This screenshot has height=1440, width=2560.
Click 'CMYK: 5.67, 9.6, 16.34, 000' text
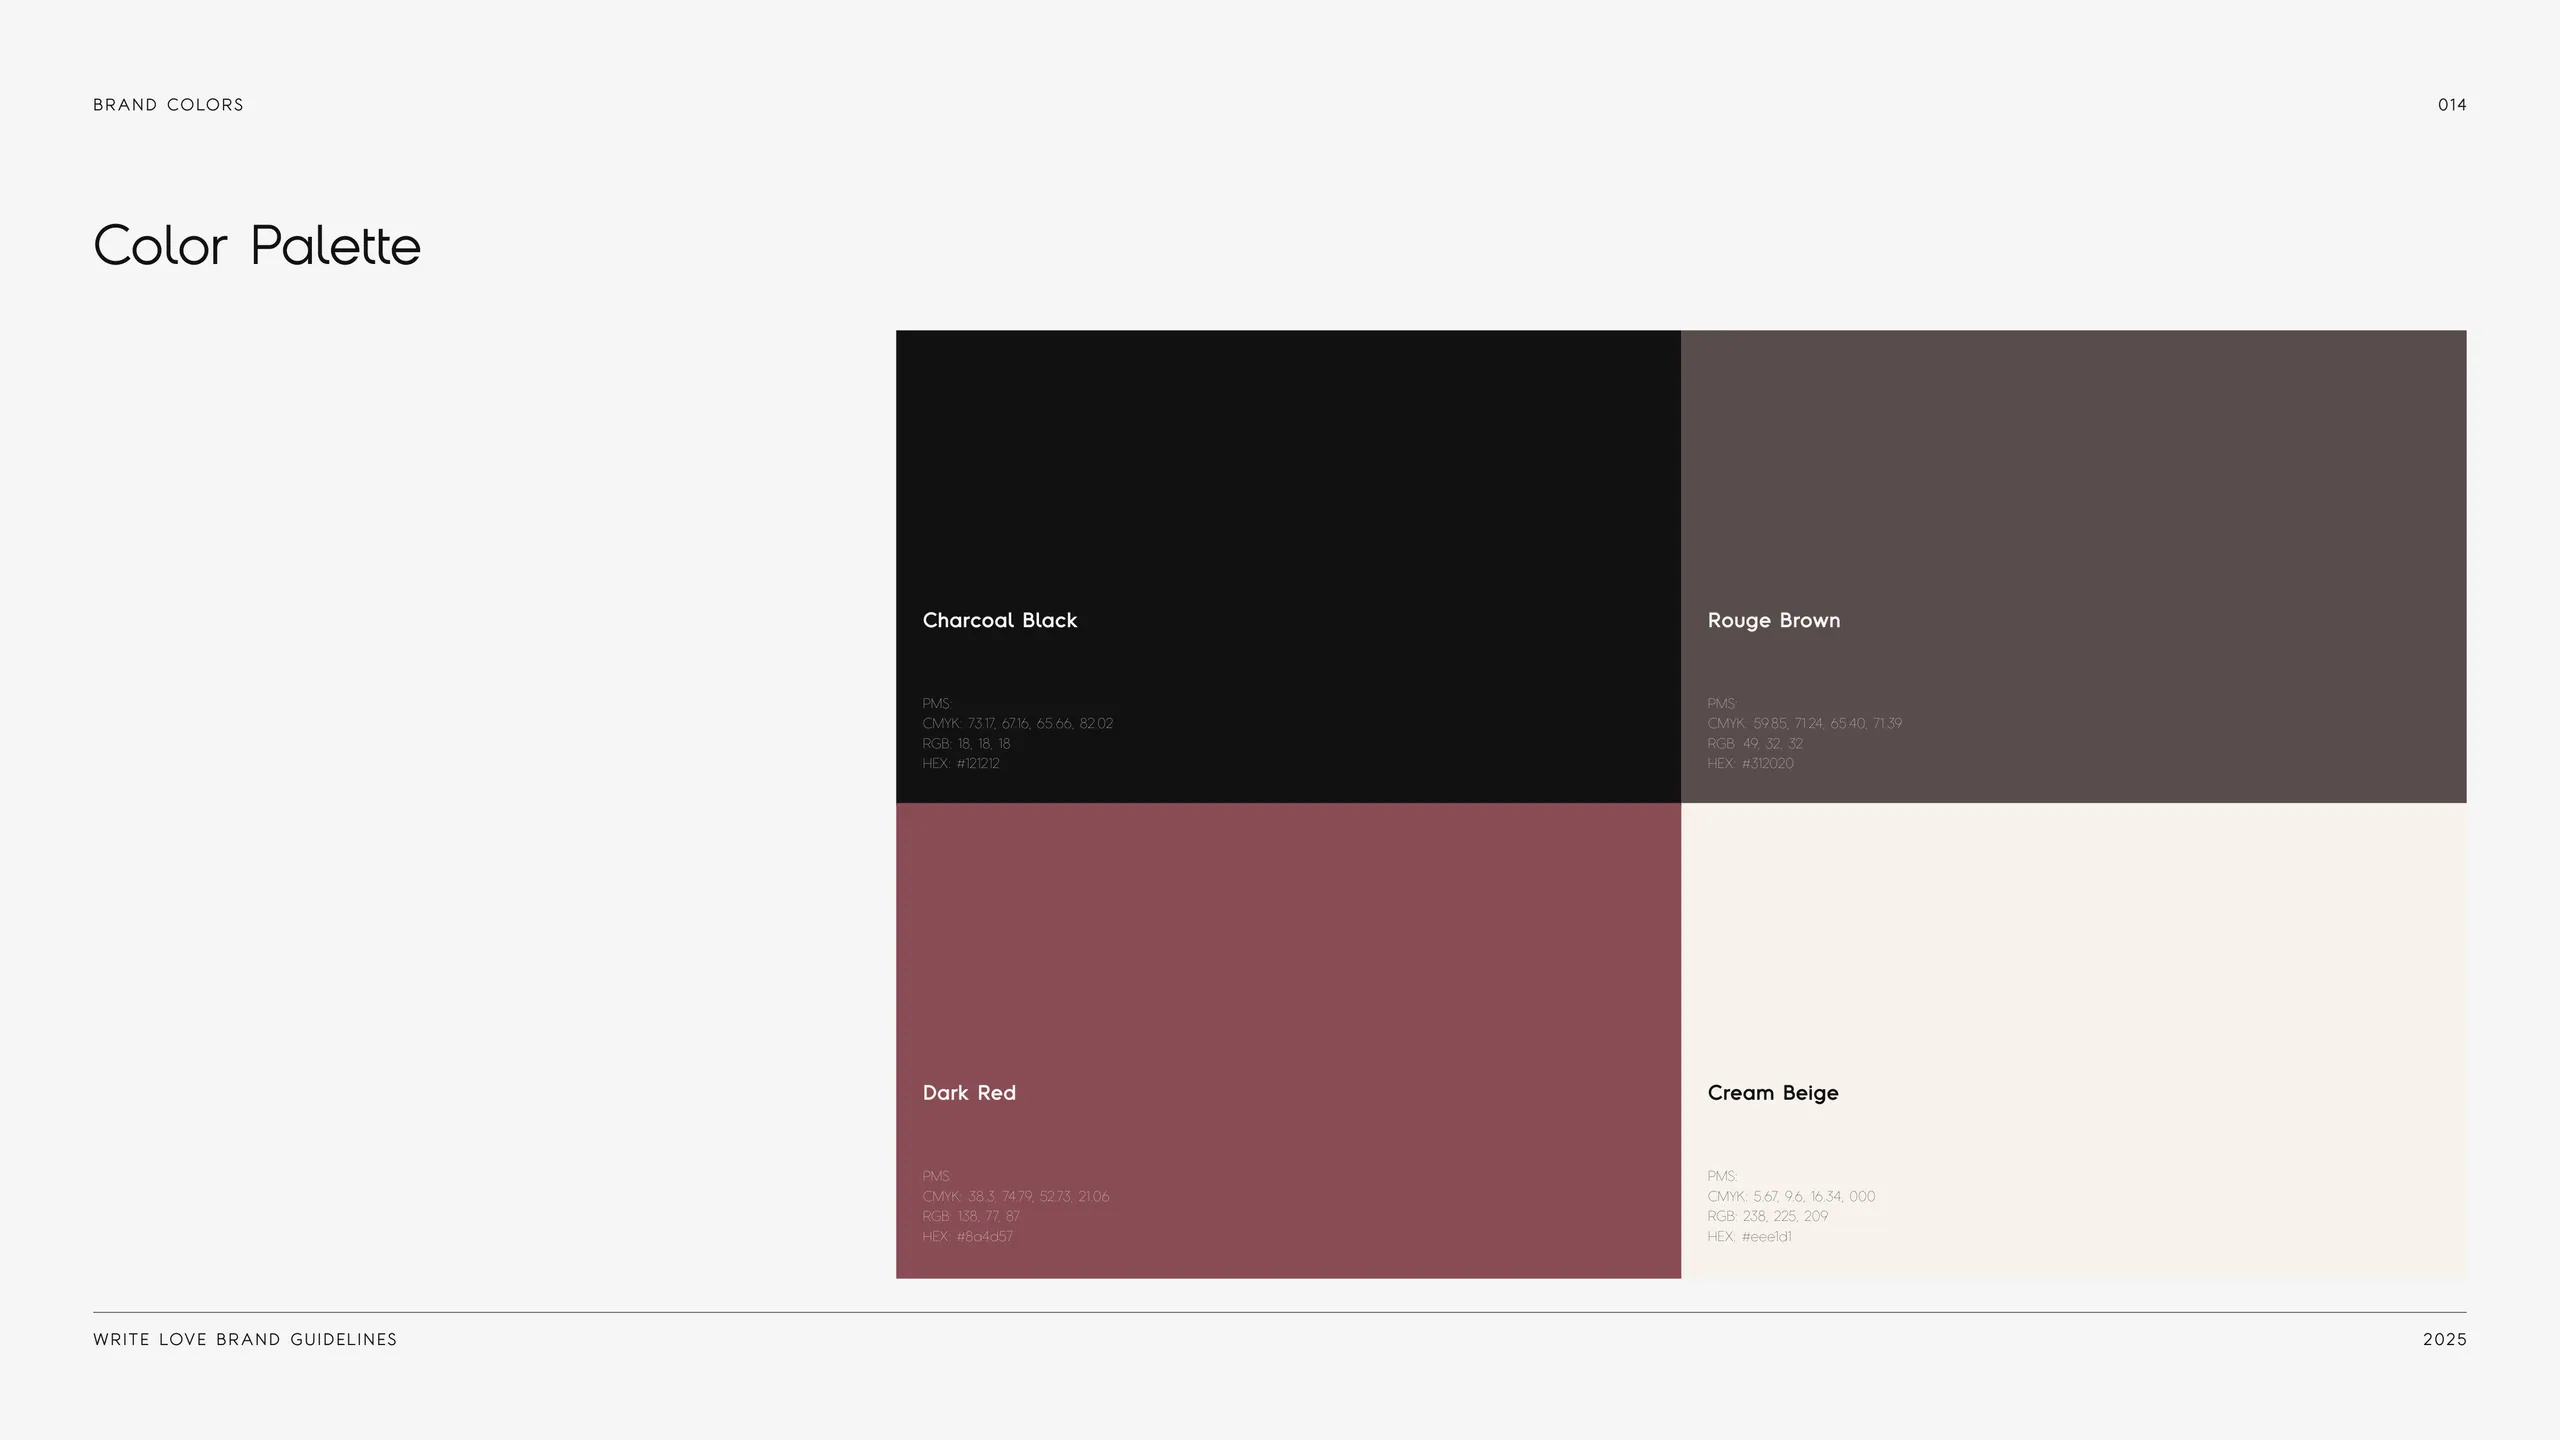pyautogui.click(x=1791, y=1197)
